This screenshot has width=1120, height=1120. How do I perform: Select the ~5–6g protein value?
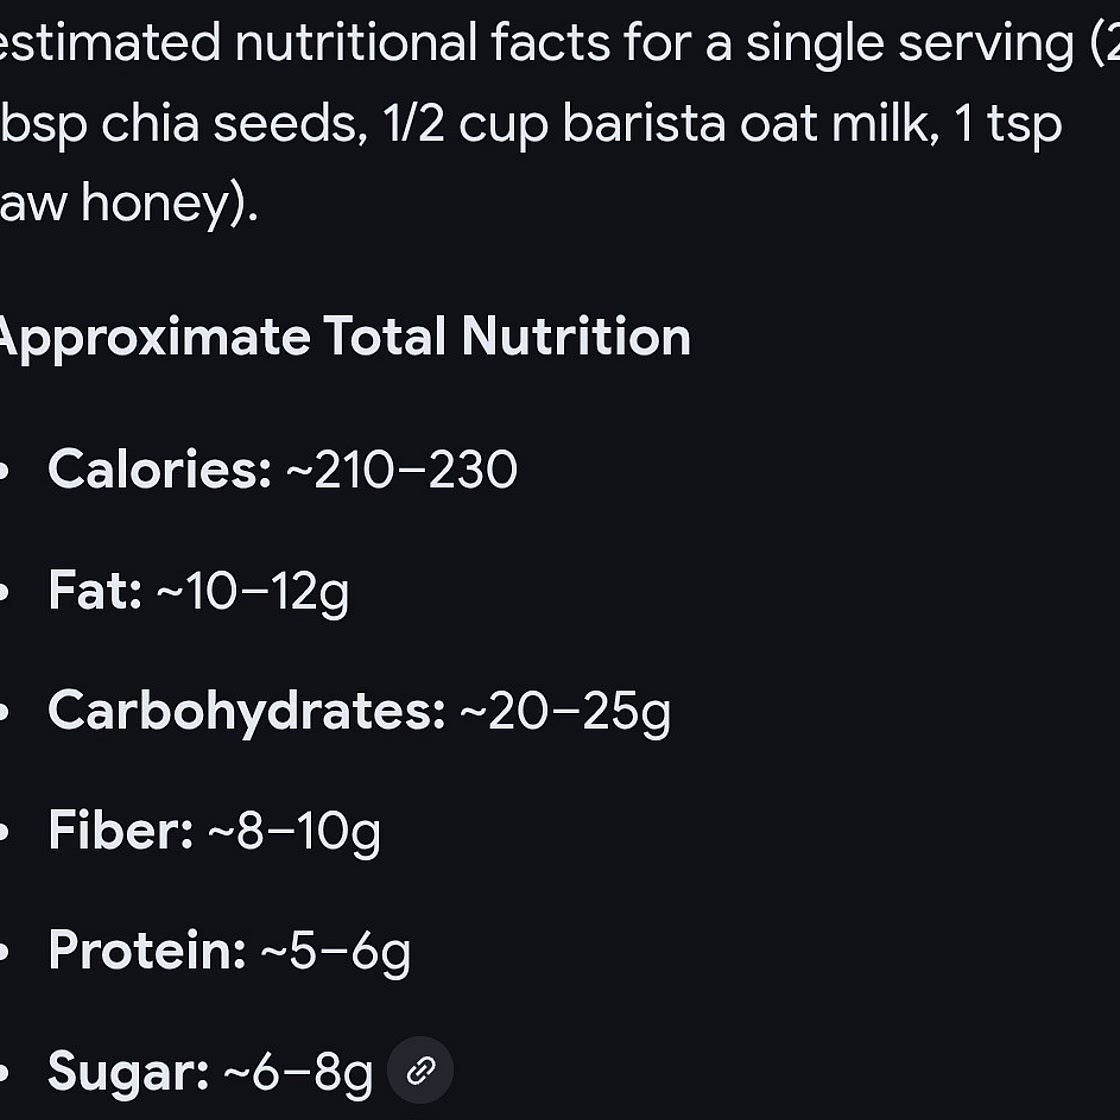[335, 951]
